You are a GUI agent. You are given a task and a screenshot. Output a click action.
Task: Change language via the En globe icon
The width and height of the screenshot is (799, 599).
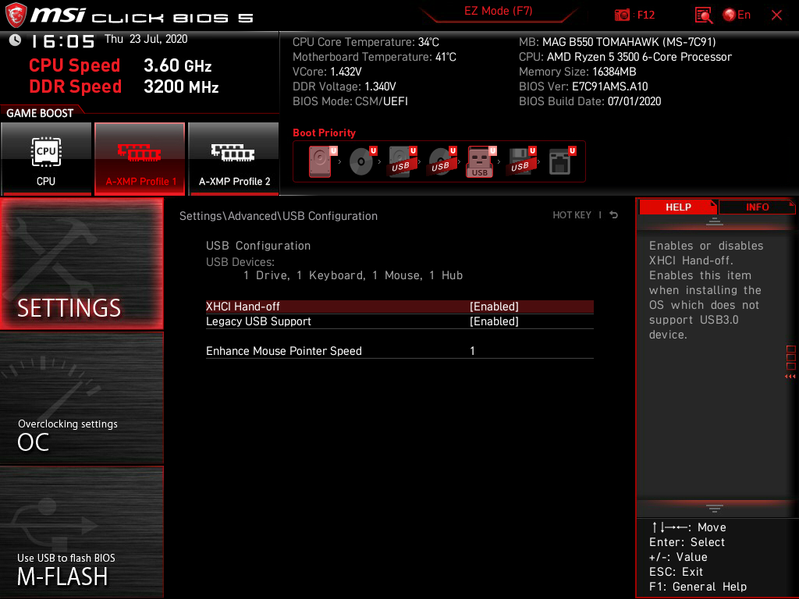pos(736,15)
